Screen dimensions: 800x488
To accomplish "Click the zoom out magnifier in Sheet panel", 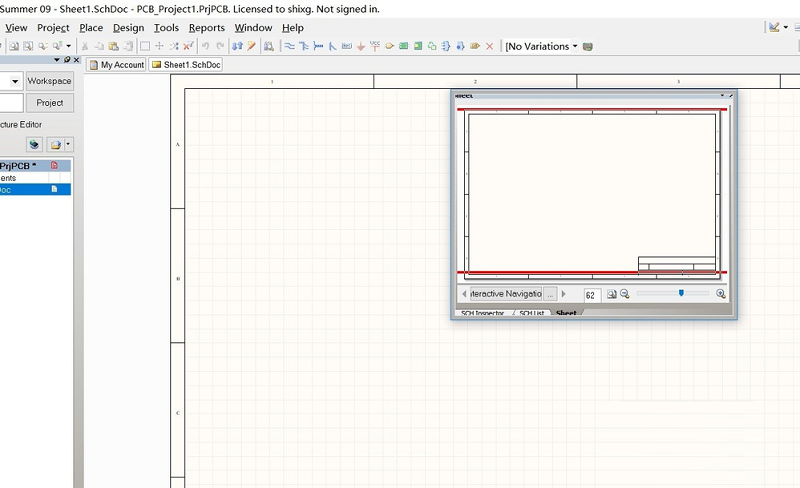I will click(625, 294).
